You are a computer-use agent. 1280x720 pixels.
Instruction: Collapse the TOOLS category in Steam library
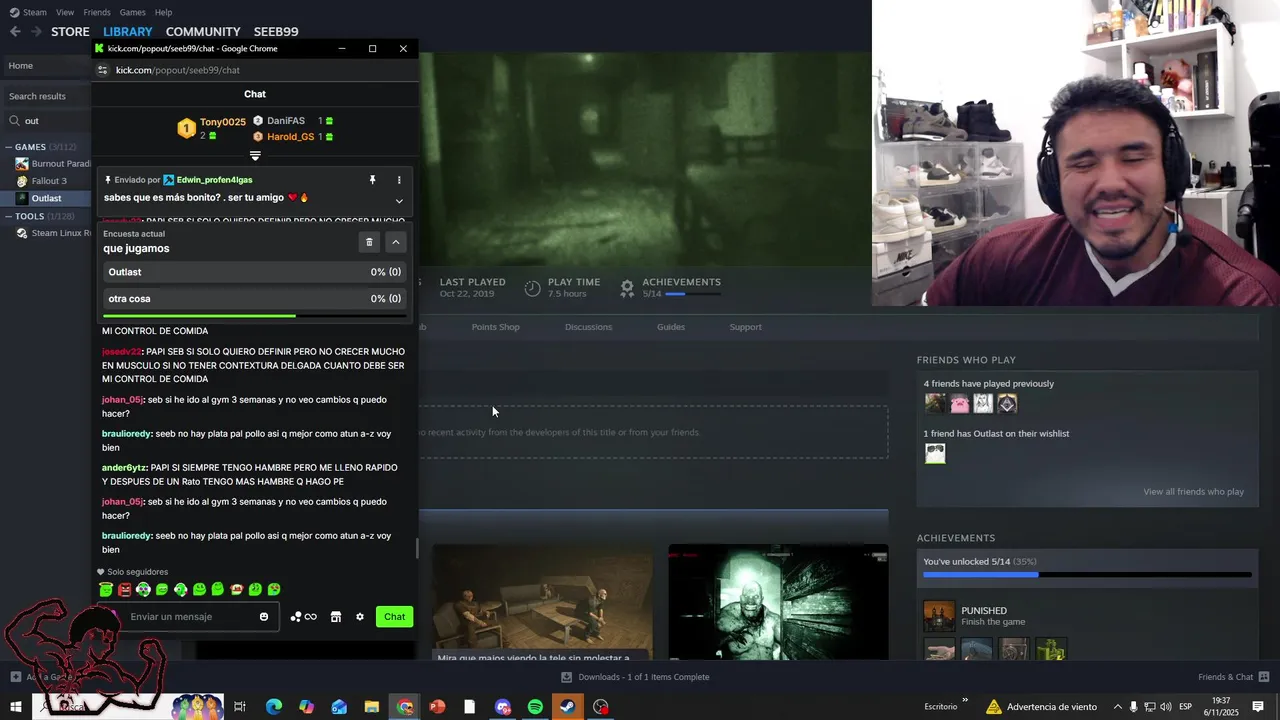8,216
